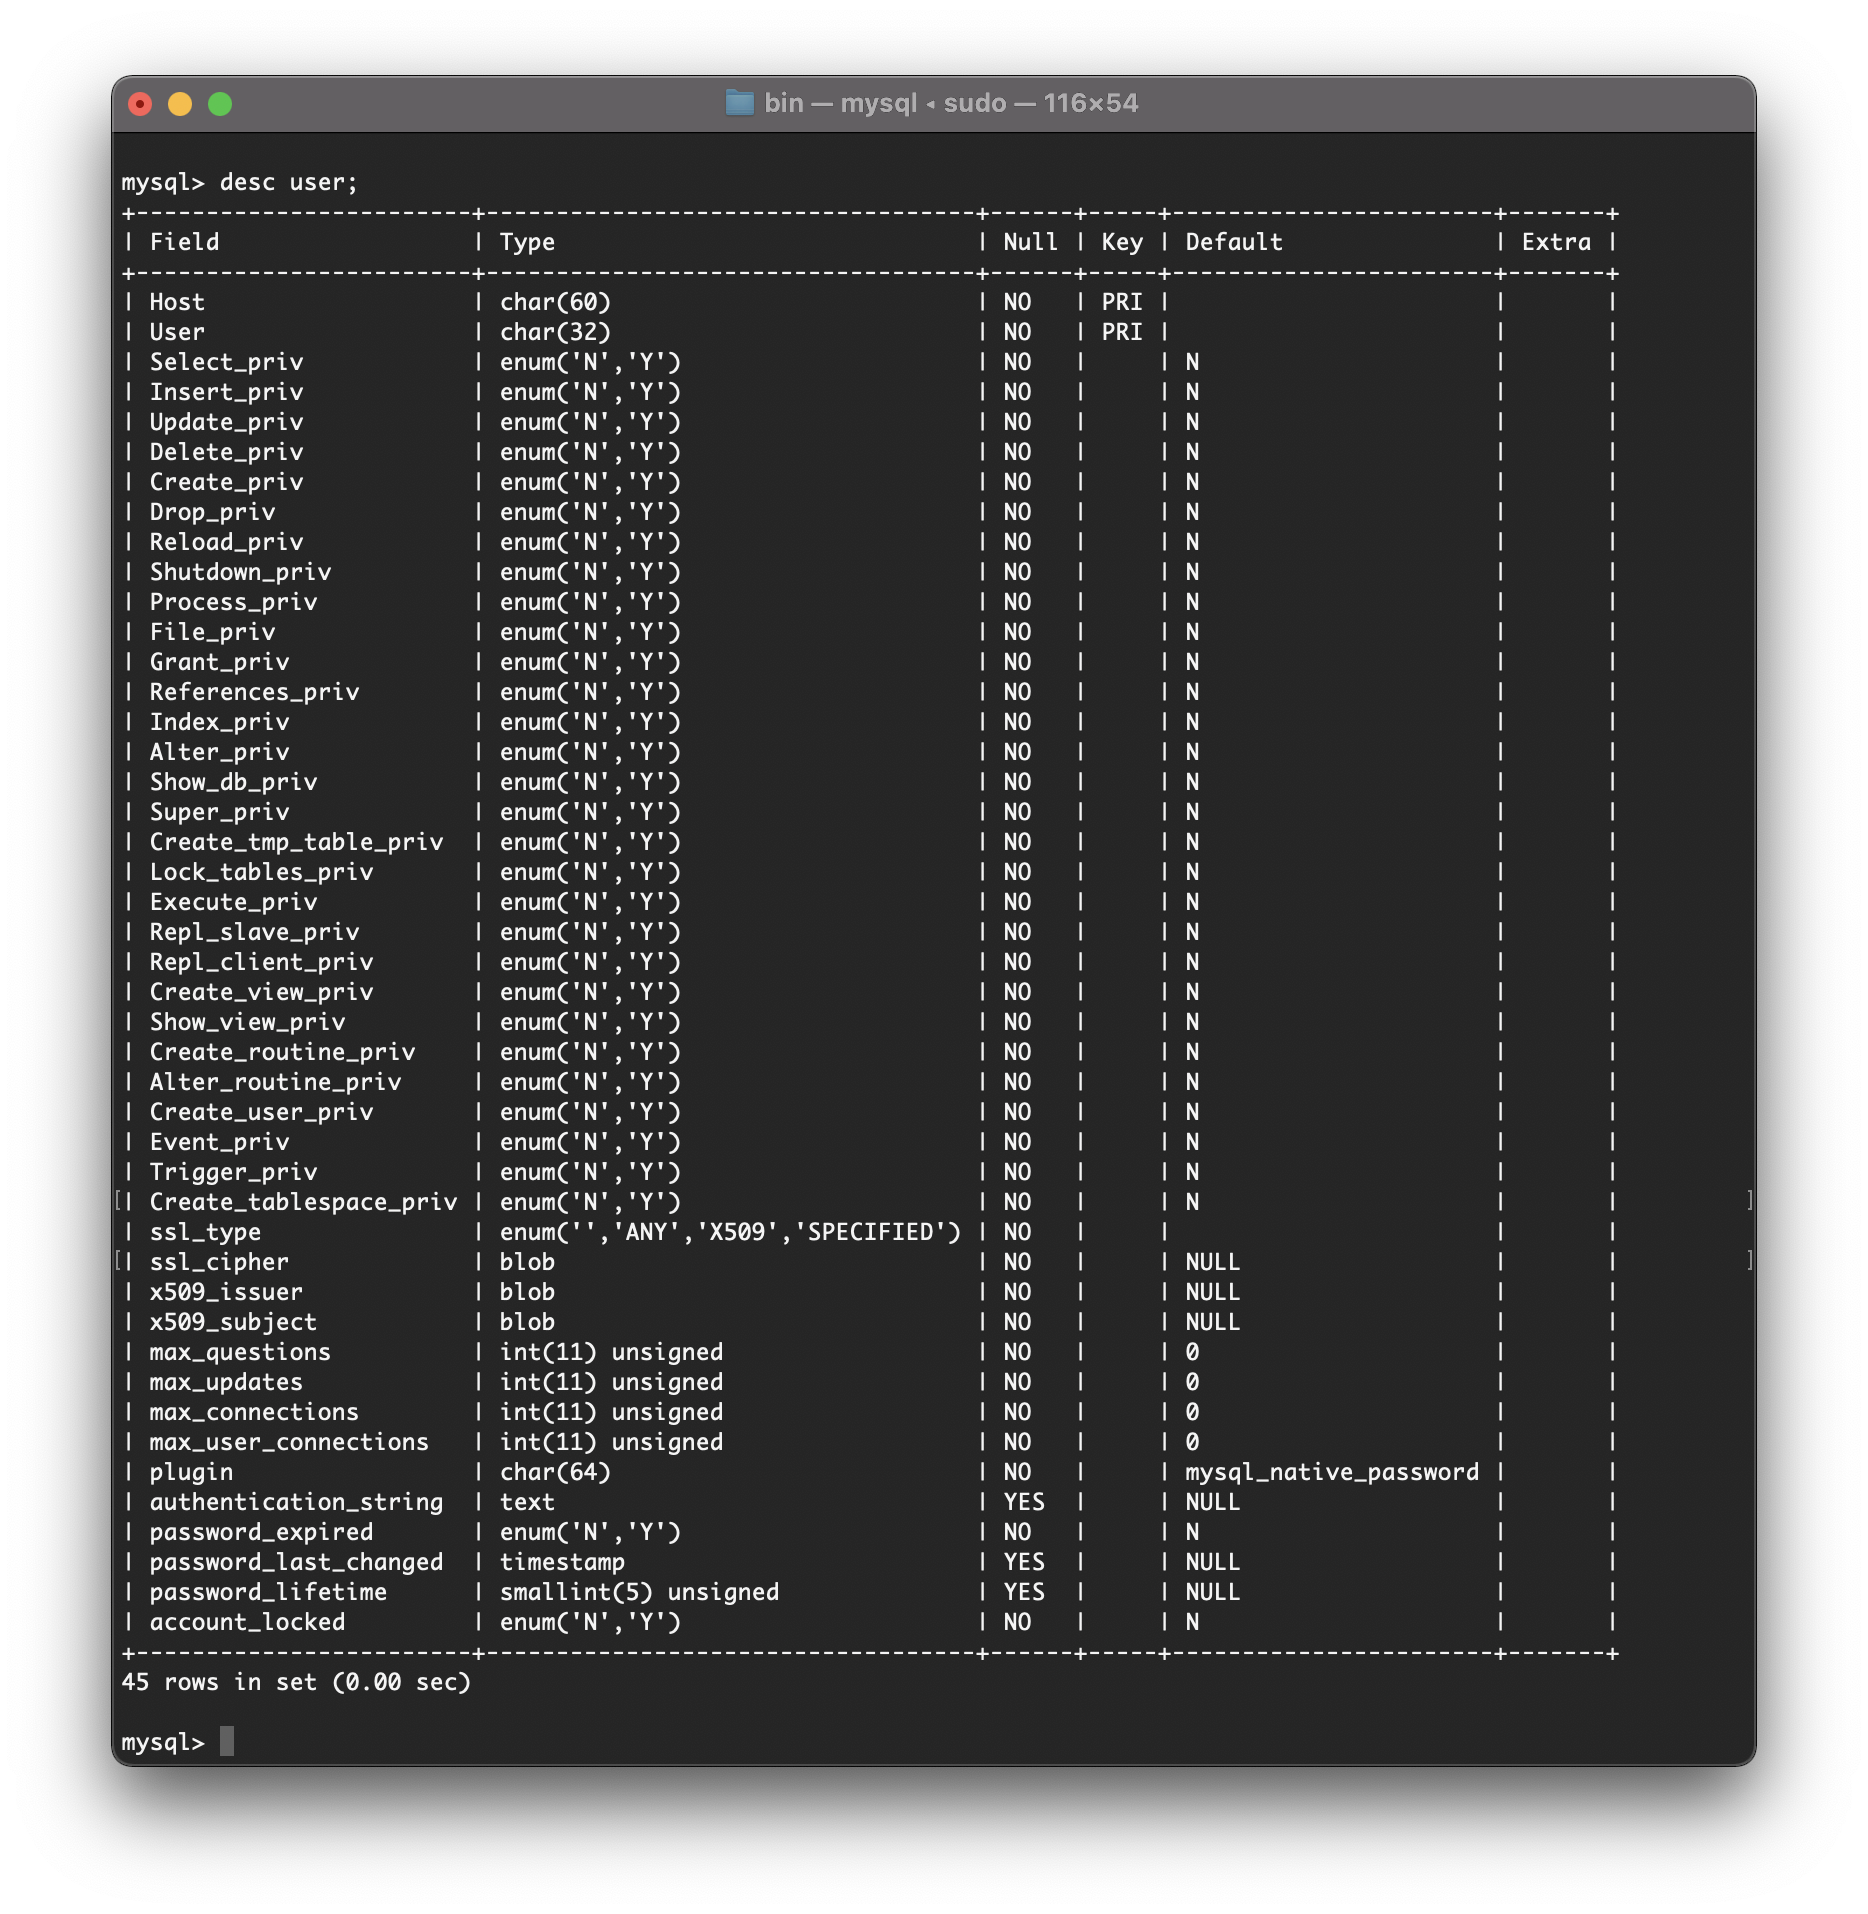Click the "Delete_priv" field name
The width and height of the screenshot is (1868, 1914).
pyautogui.click(x=227, y=452)
